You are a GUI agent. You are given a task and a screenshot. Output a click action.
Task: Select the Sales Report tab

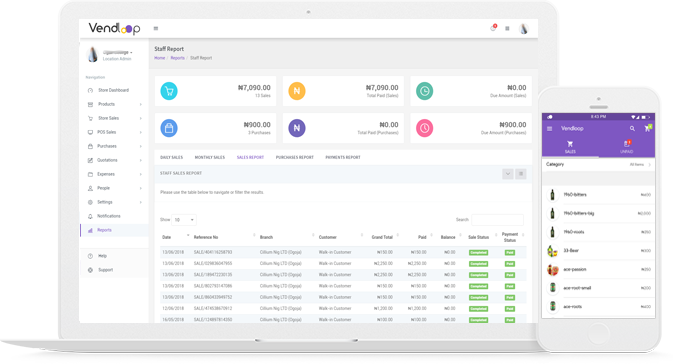coord(250,158)
